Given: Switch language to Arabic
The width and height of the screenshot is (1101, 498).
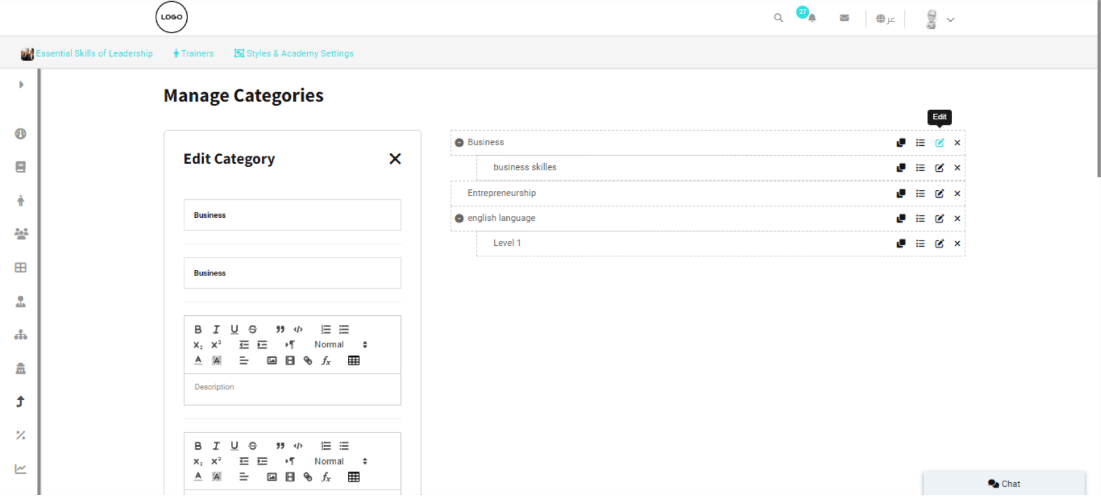Looking at the screenshot, I should point(885,19).
